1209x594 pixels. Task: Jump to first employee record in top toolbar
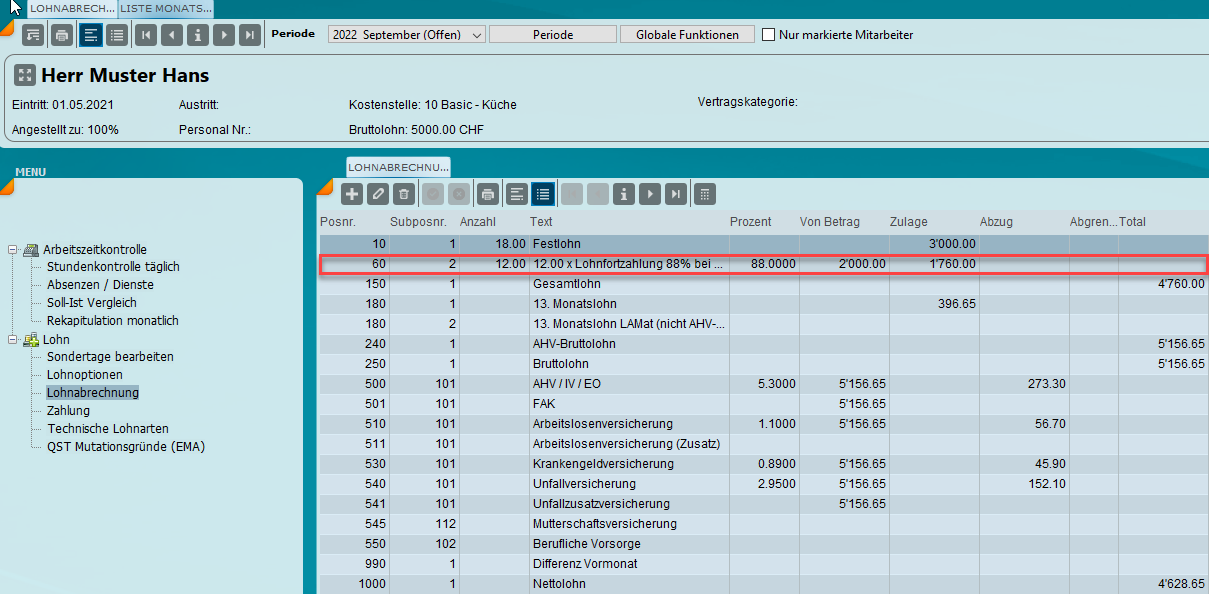(146, 35)
